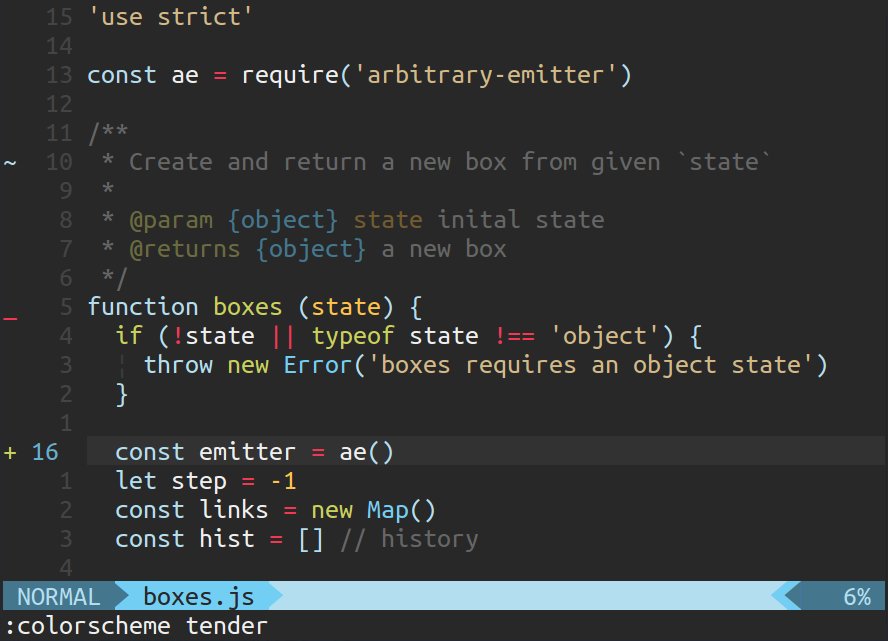Click the @param tag in the docblock

(171, 220)
